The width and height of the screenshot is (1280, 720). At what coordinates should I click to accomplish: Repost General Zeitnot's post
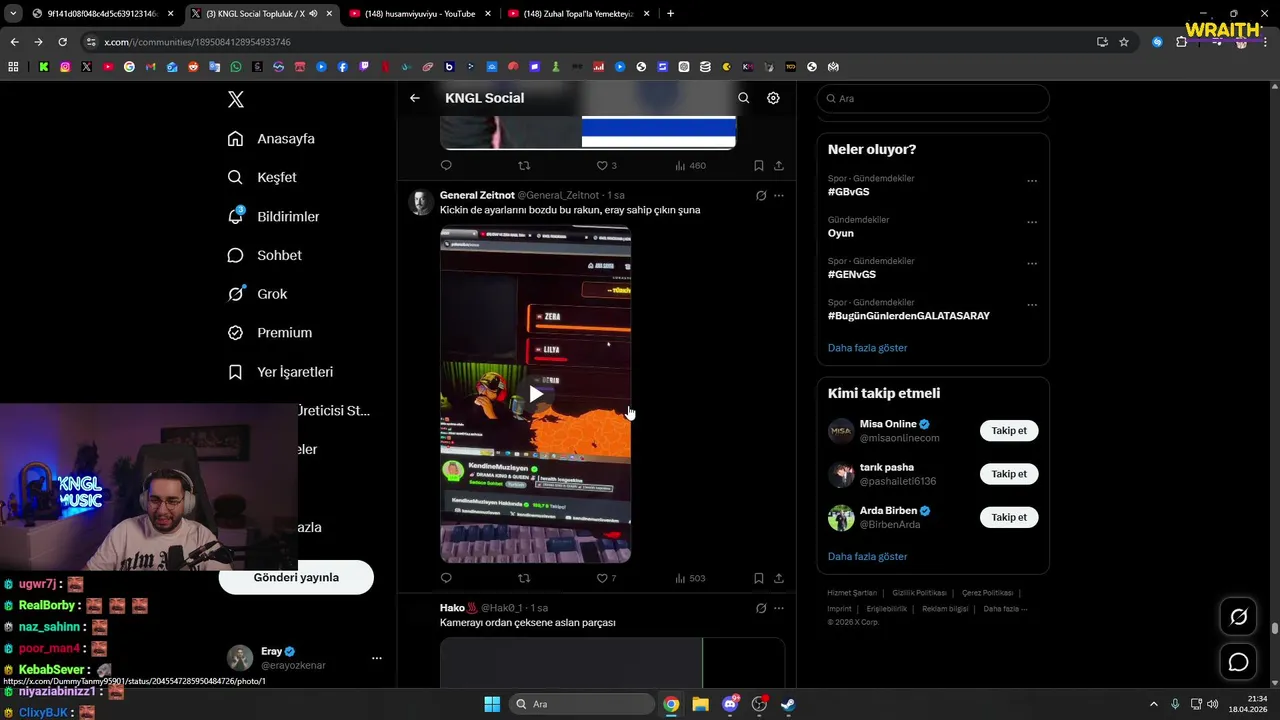tap(524, 578)
